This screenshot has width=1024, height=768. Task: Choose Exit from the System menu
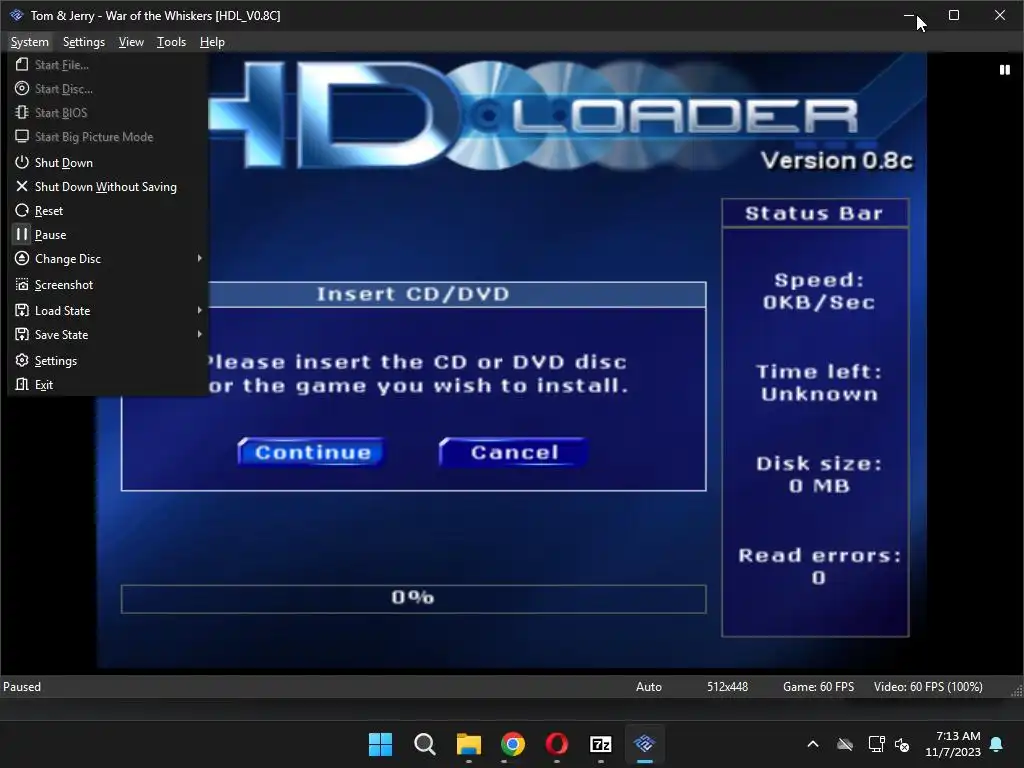pyautogui.click(x=108, y=385)
